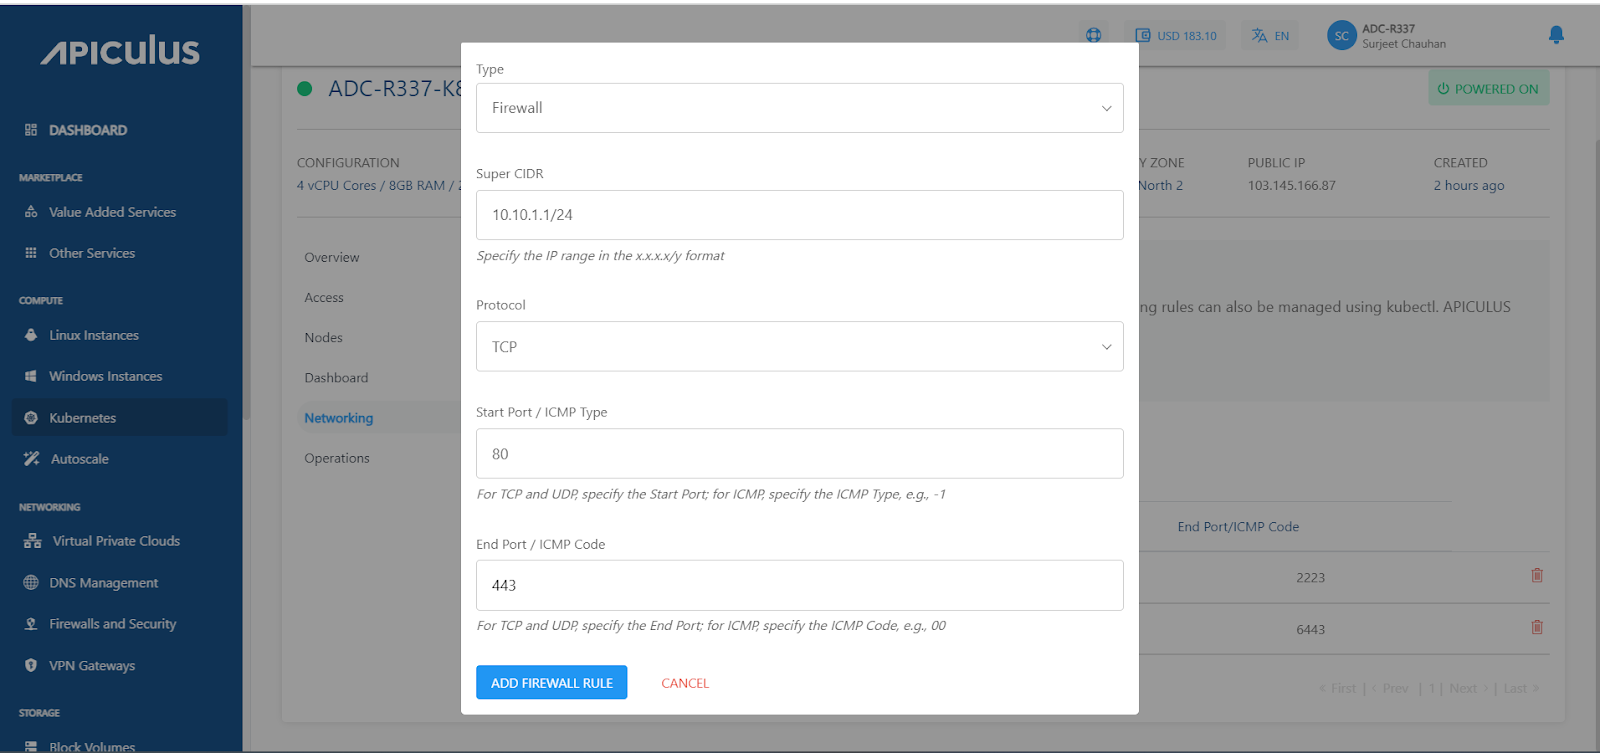
Task: Open Firewalls and Security page
Action: (112, 624)
